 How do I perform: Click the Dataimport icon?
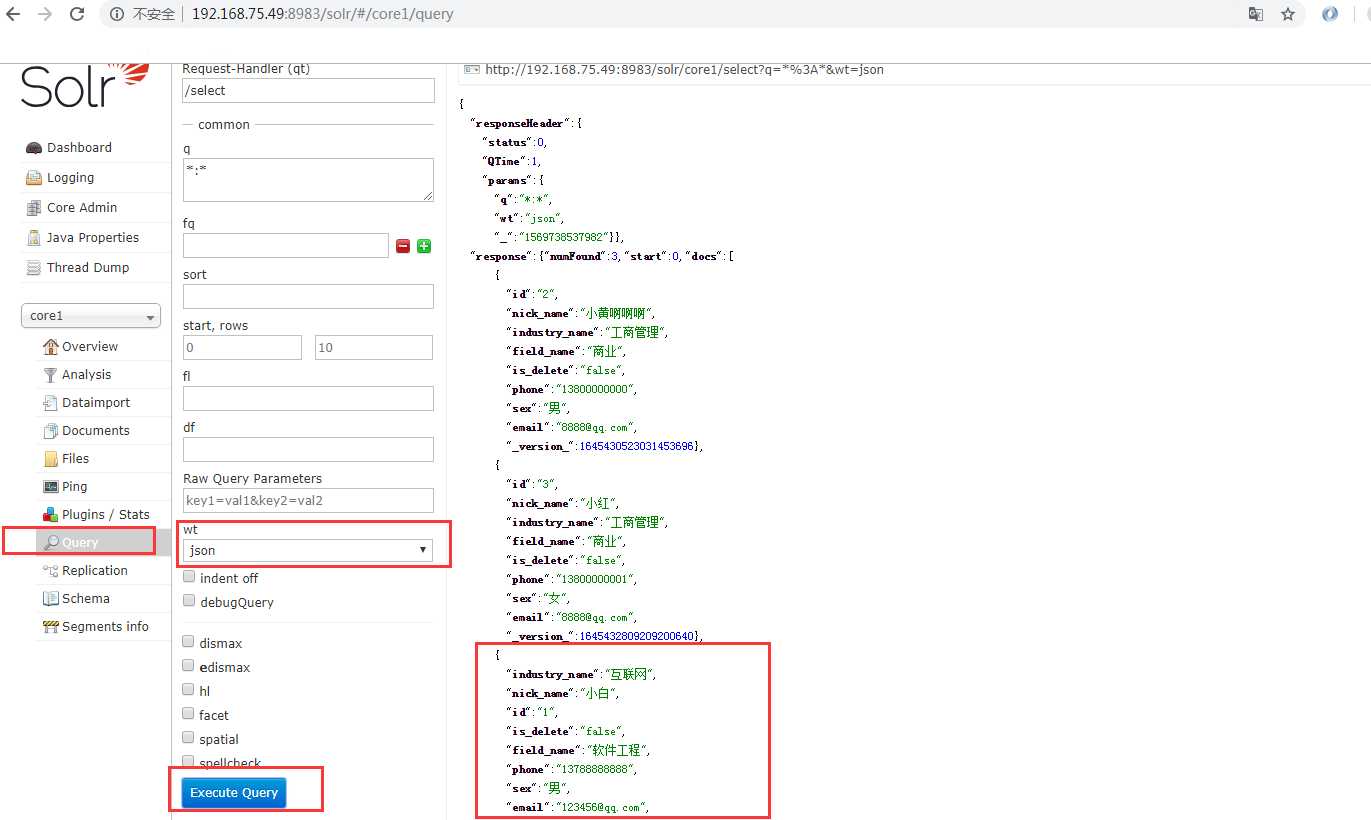pos(51,403)
